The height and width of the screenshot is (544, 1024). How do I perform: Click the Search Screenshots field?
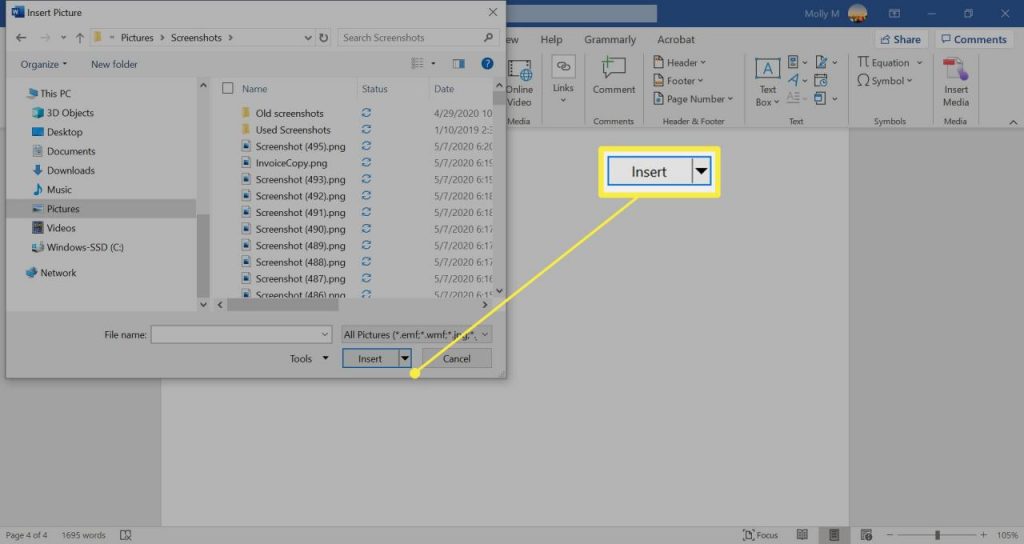(418, 38)
